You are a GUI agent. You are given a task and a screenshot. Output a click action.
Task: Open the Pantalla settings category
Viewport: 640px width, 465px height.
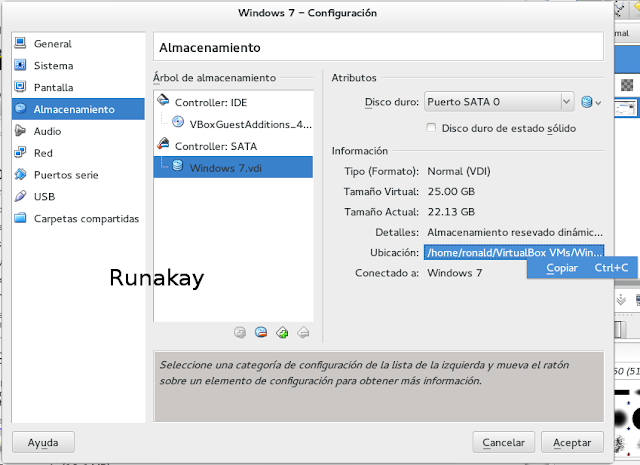click(x=78, y=87)
